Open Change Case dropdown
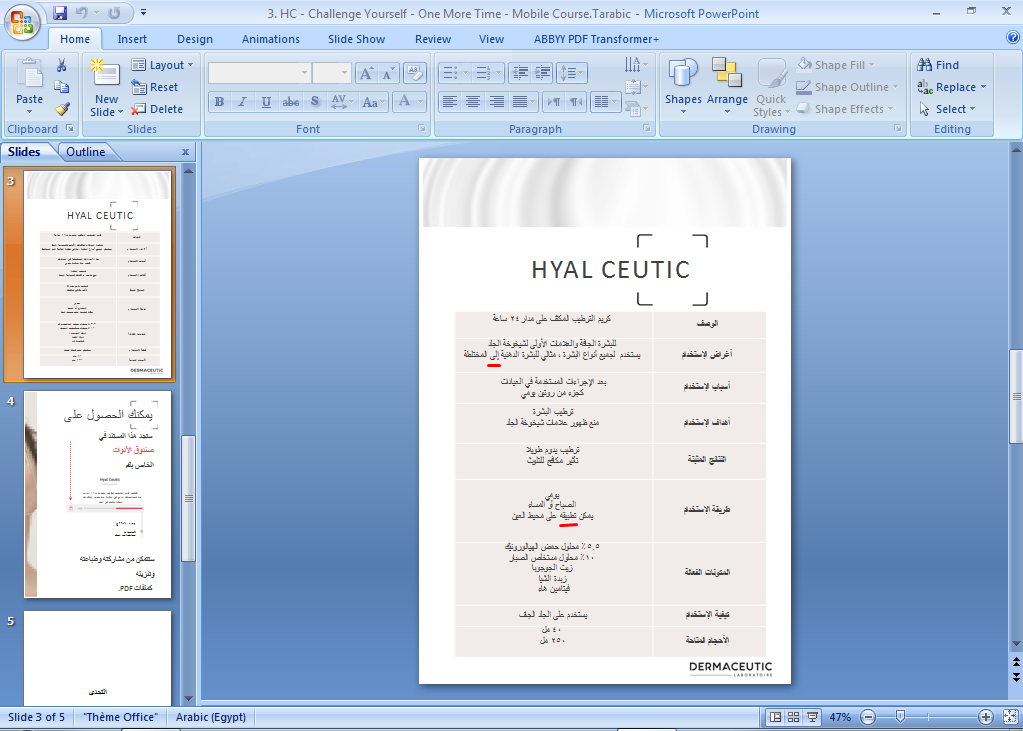 tap(374, 101)
